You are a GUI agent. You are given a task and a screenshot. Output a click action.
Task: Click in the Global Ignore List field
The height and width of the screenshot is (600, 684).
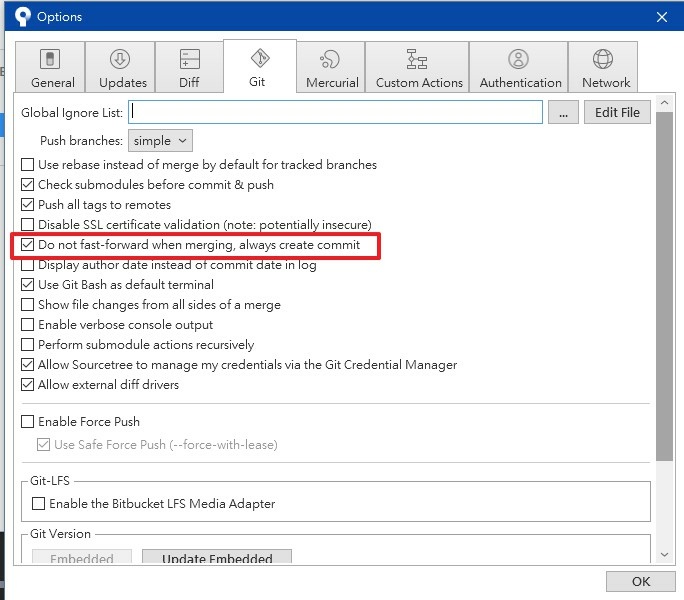point(335,112)
